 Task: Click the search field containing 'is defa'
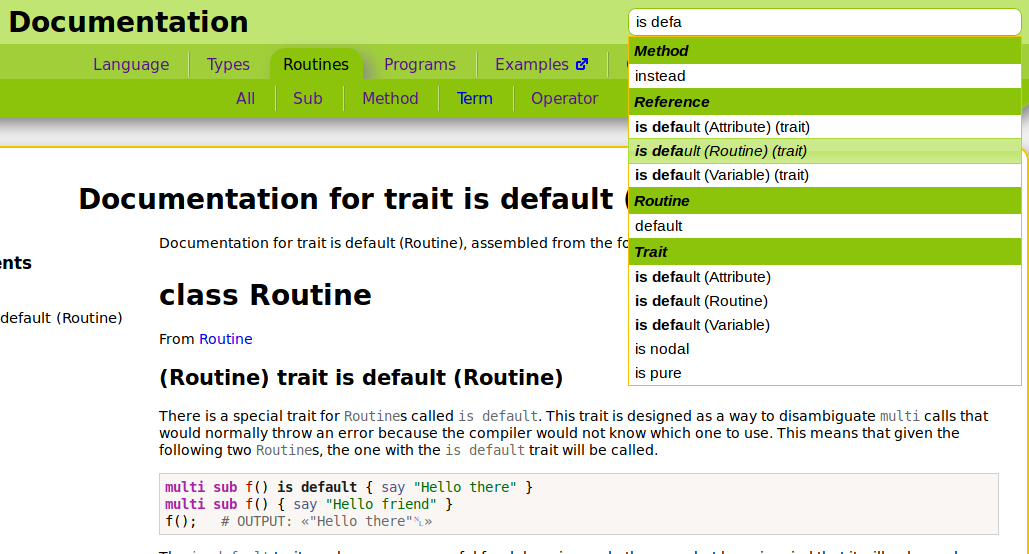824,22
